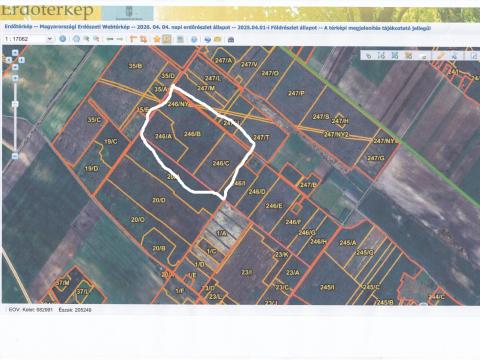Click the pencil edit icon in overlay toolbar

coord(441,55)
